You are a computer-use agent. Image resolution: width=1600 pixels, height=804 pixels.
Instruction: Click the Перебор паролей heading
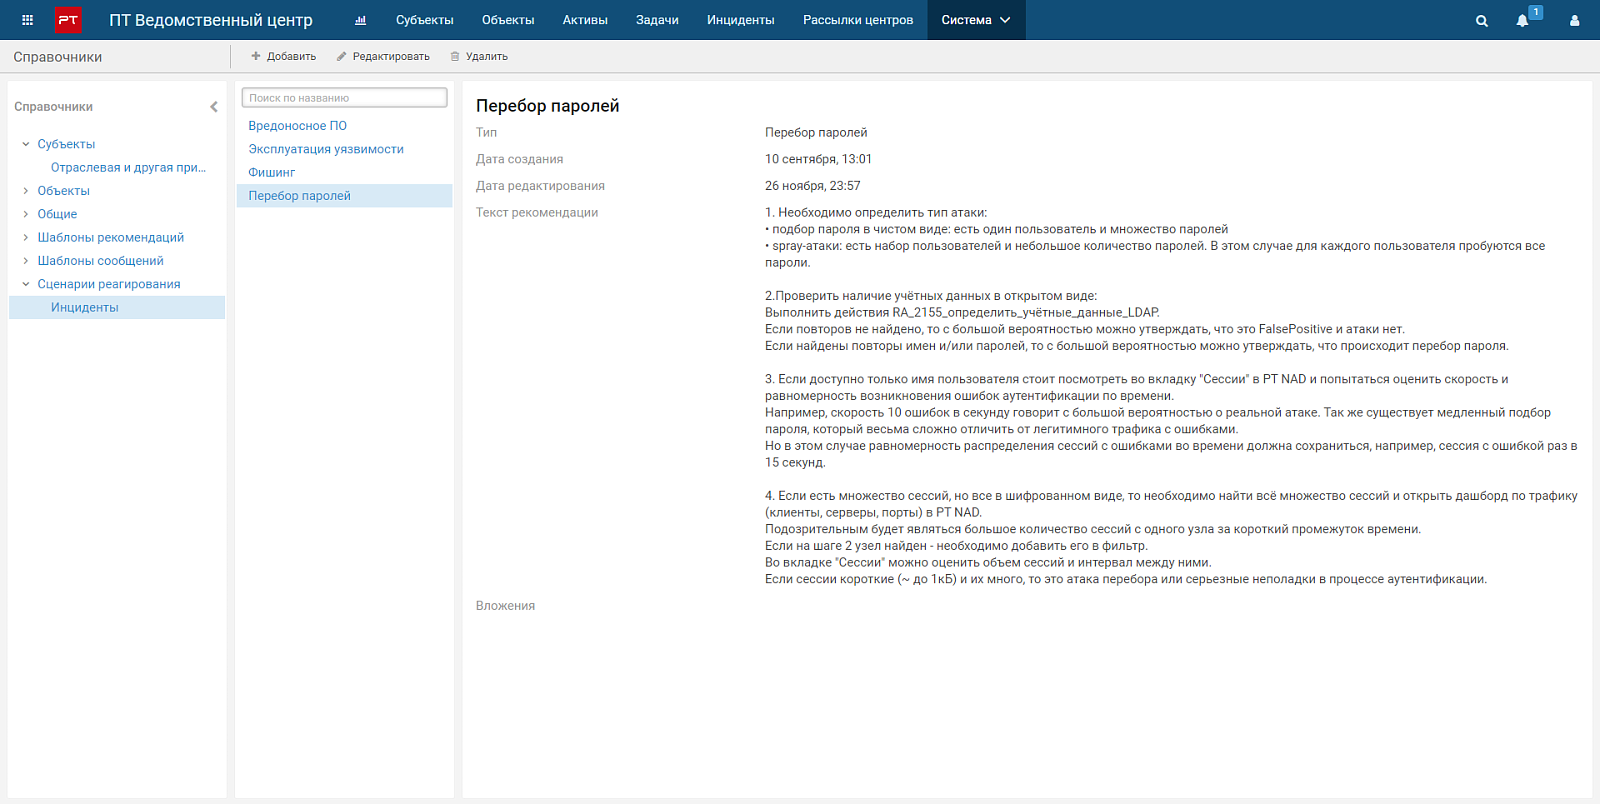click(548, 106)
